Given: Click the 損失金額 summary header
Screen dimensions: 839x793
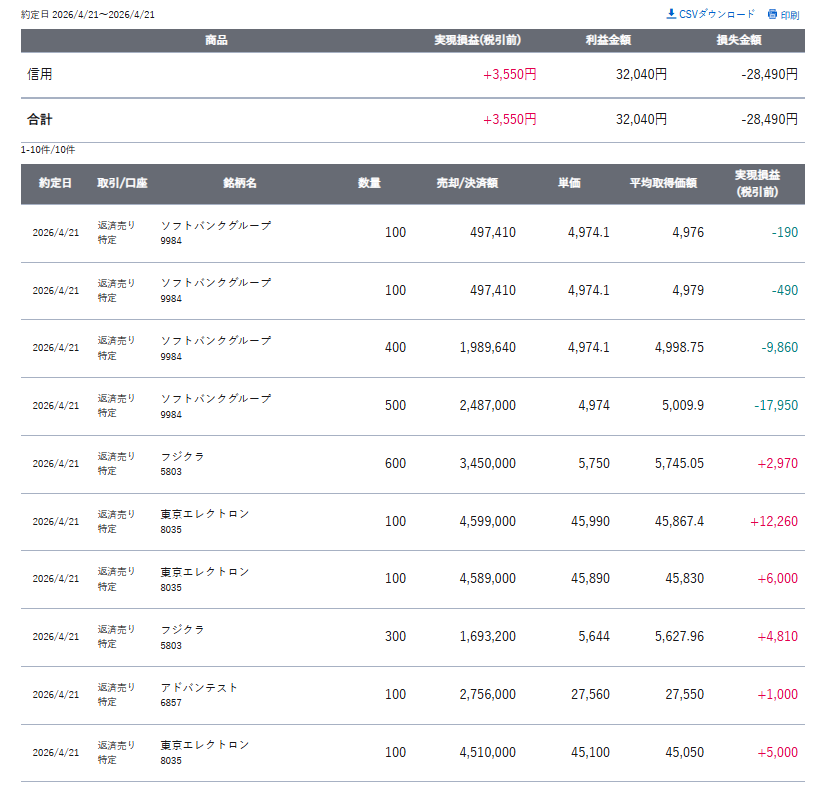Looking at the screenshot, I should coord(739,41).
